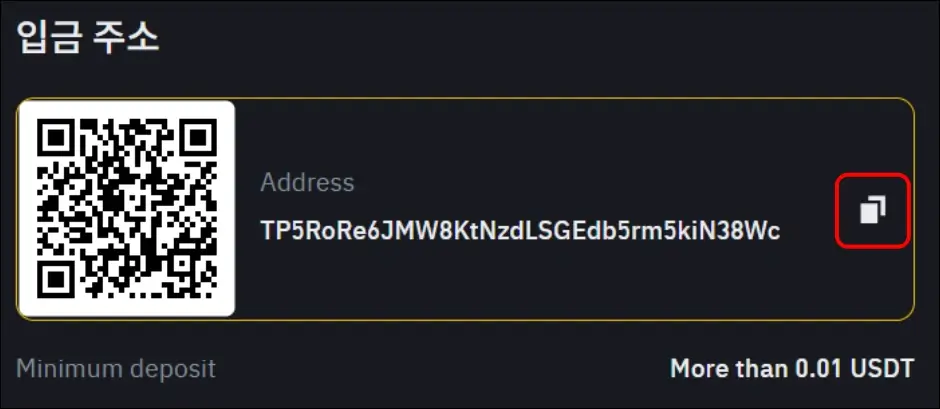Screen dimensions: 940x409
Task: Click the 0.01 amount in minimum deposit
Action: (x=820, y=368)
